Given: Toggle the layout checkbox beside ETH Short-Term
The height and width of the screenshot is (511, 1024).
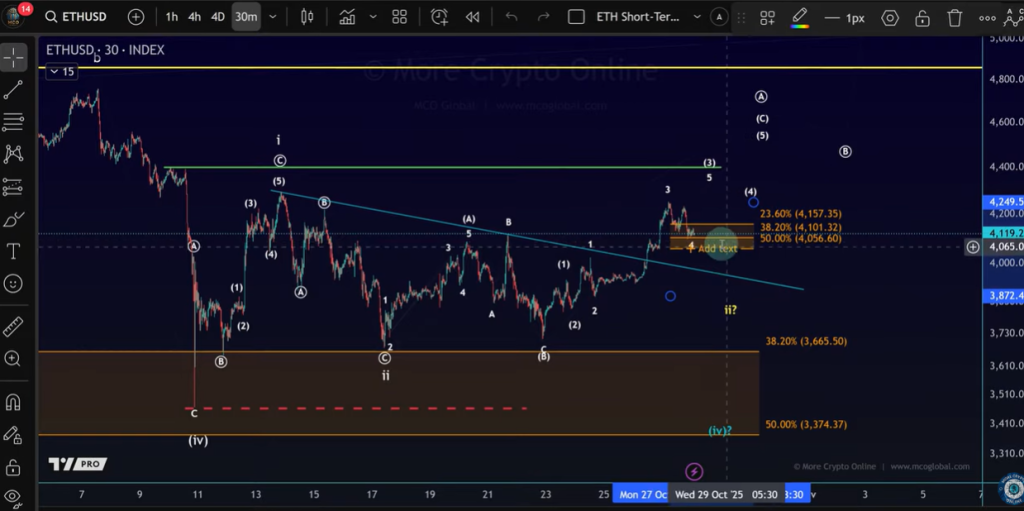Looking at the screenshot, I should tap(575, 17).
